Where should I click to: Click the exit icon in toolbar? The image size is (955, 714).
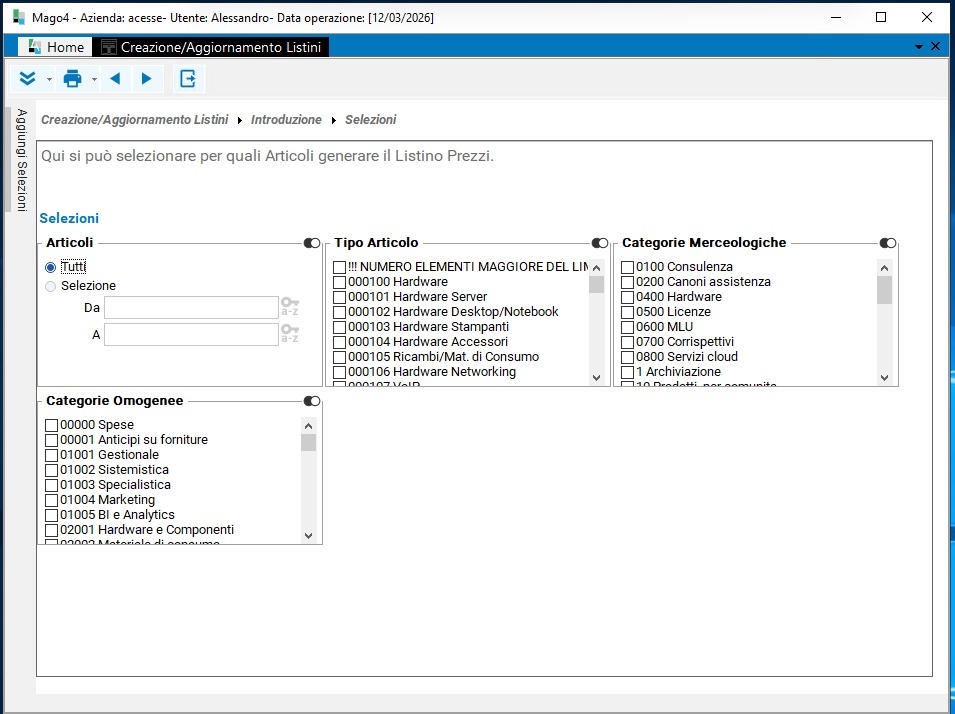[187, 79]
